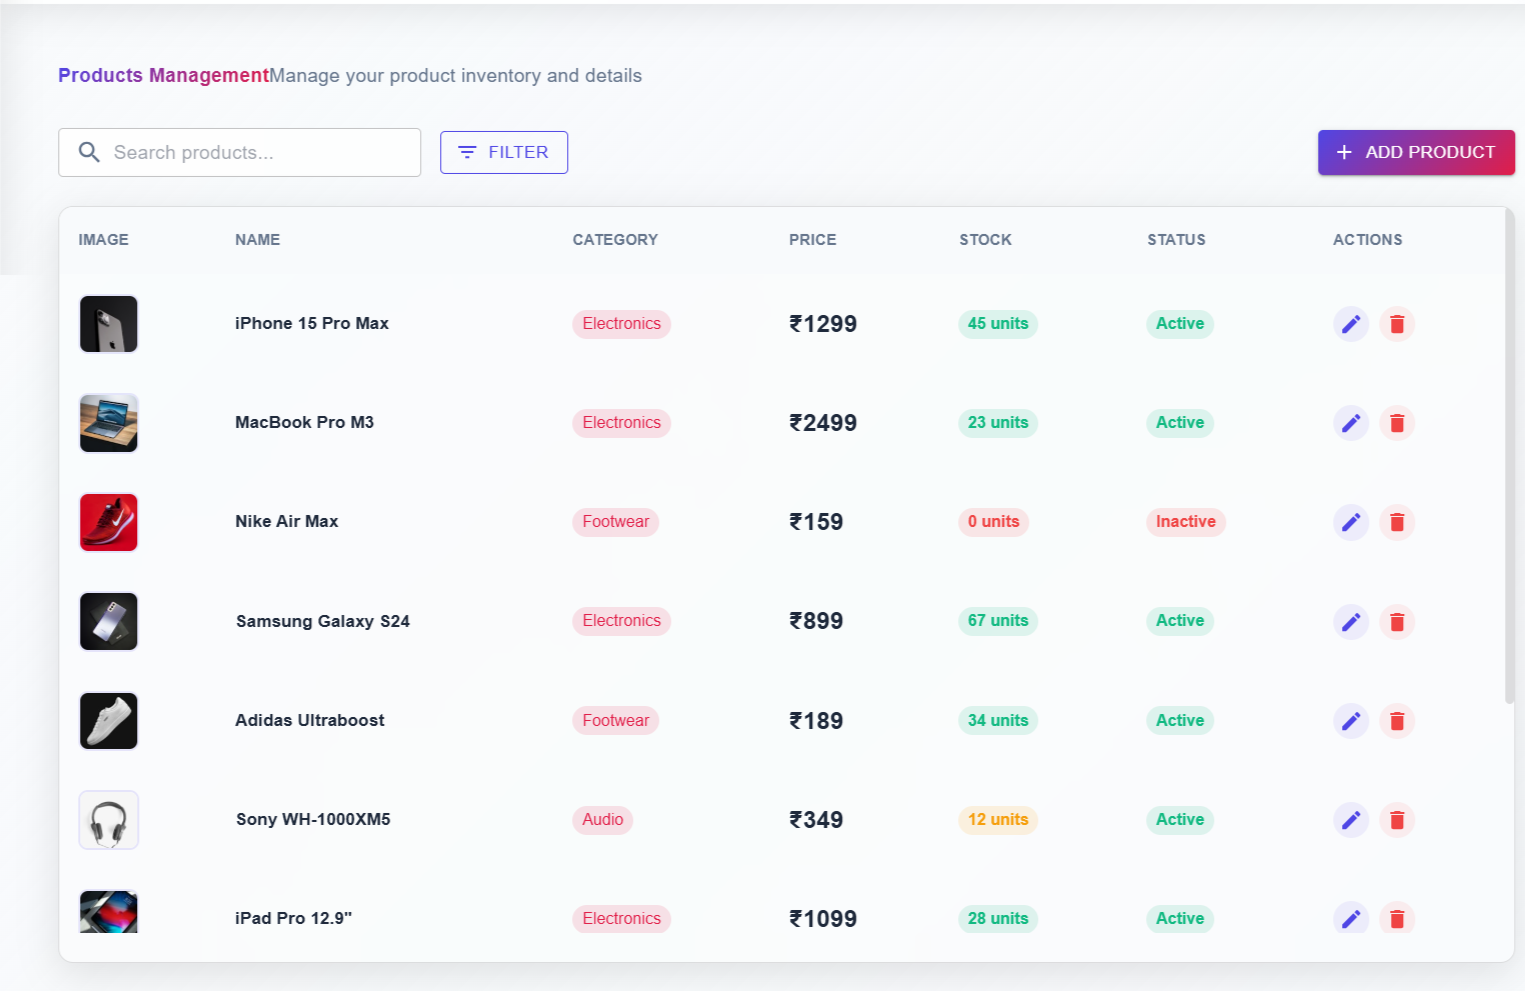Viewport: 1525px width, 991px height.
Task: Edit the Sony WH-1000XM5 product
Action: (x=1350, y=820)
